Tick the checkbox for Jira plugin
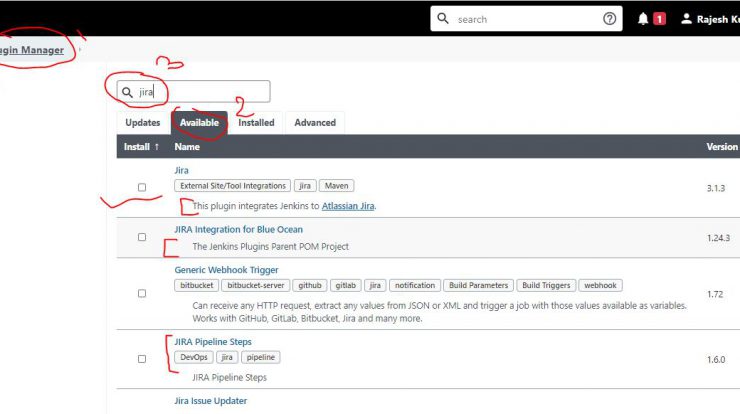The height and width of the screenshot is (414, 740). (x=142, y=187)
